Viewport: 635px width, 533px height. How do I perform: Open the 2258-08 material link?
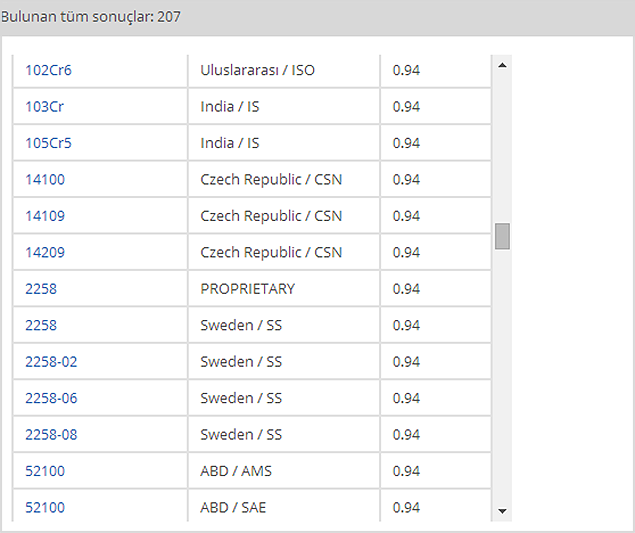pos(51,435)
